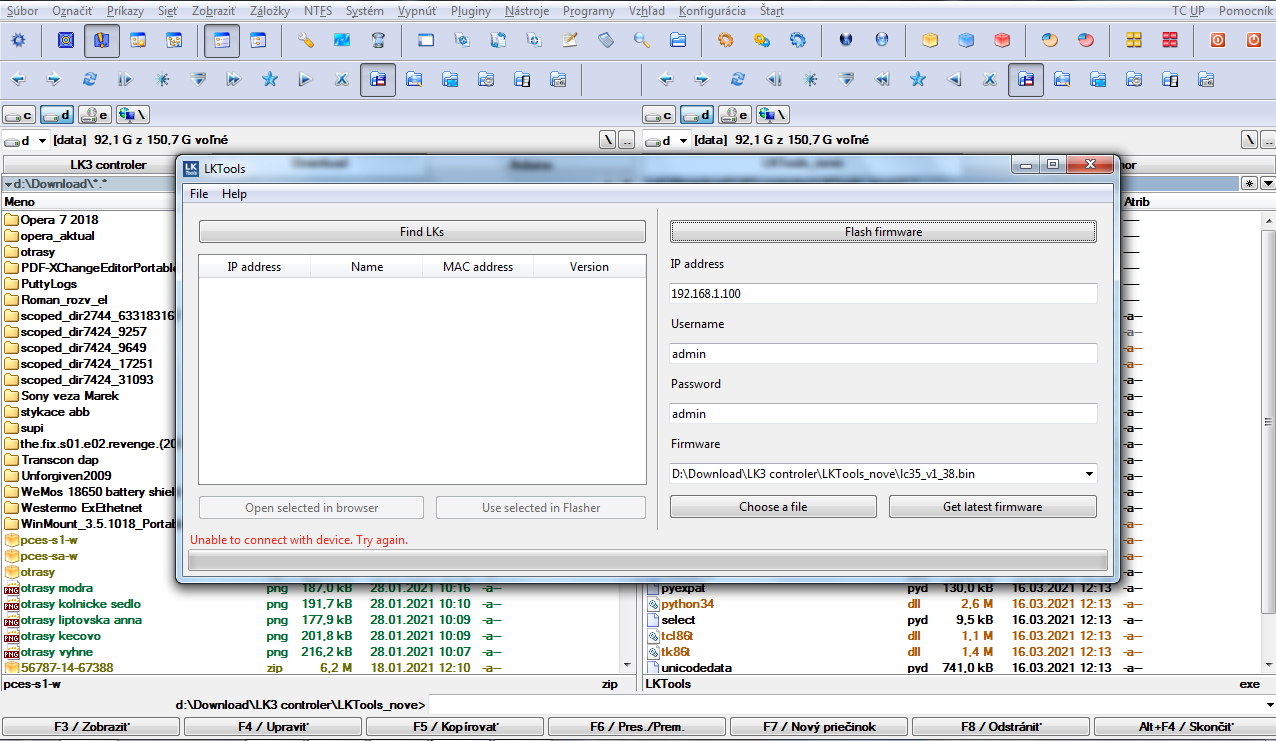Click the IP address input field

(x=883, y=294)
